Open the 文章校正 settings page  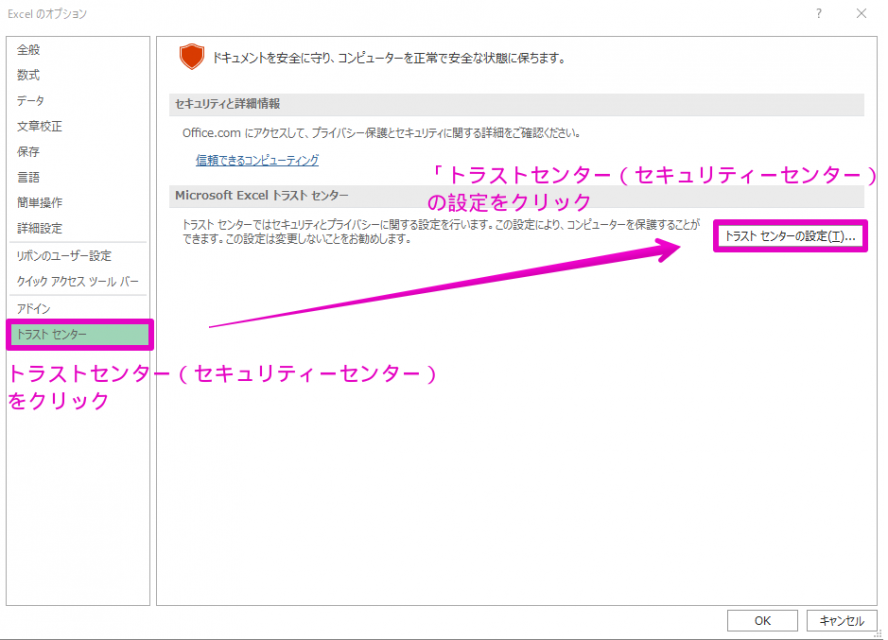[40, 126]
